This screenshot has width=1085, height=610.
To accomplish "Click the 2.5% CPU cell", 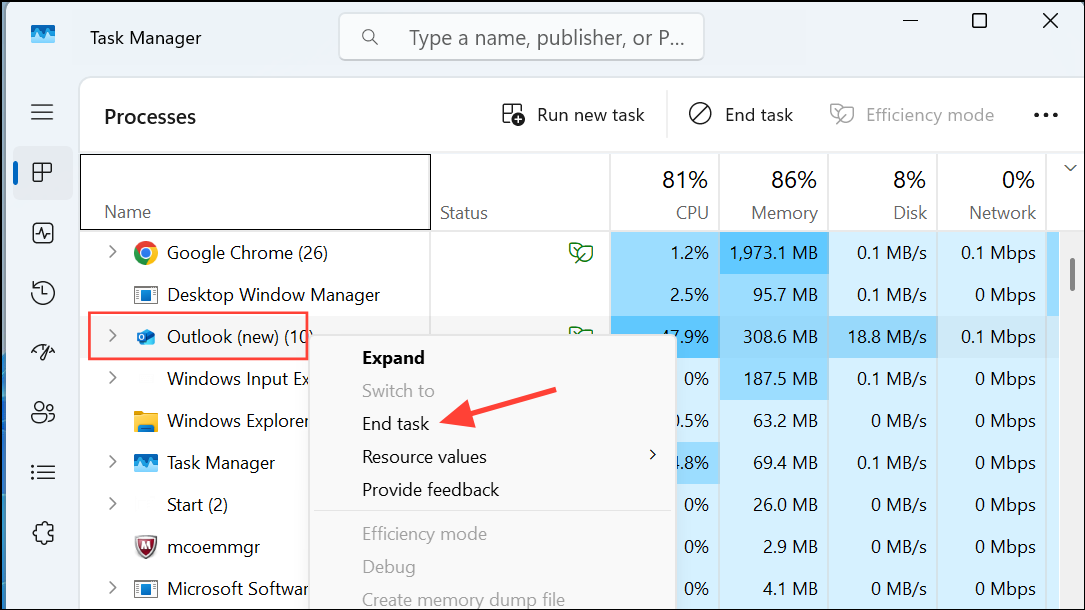I will (665, 295).
